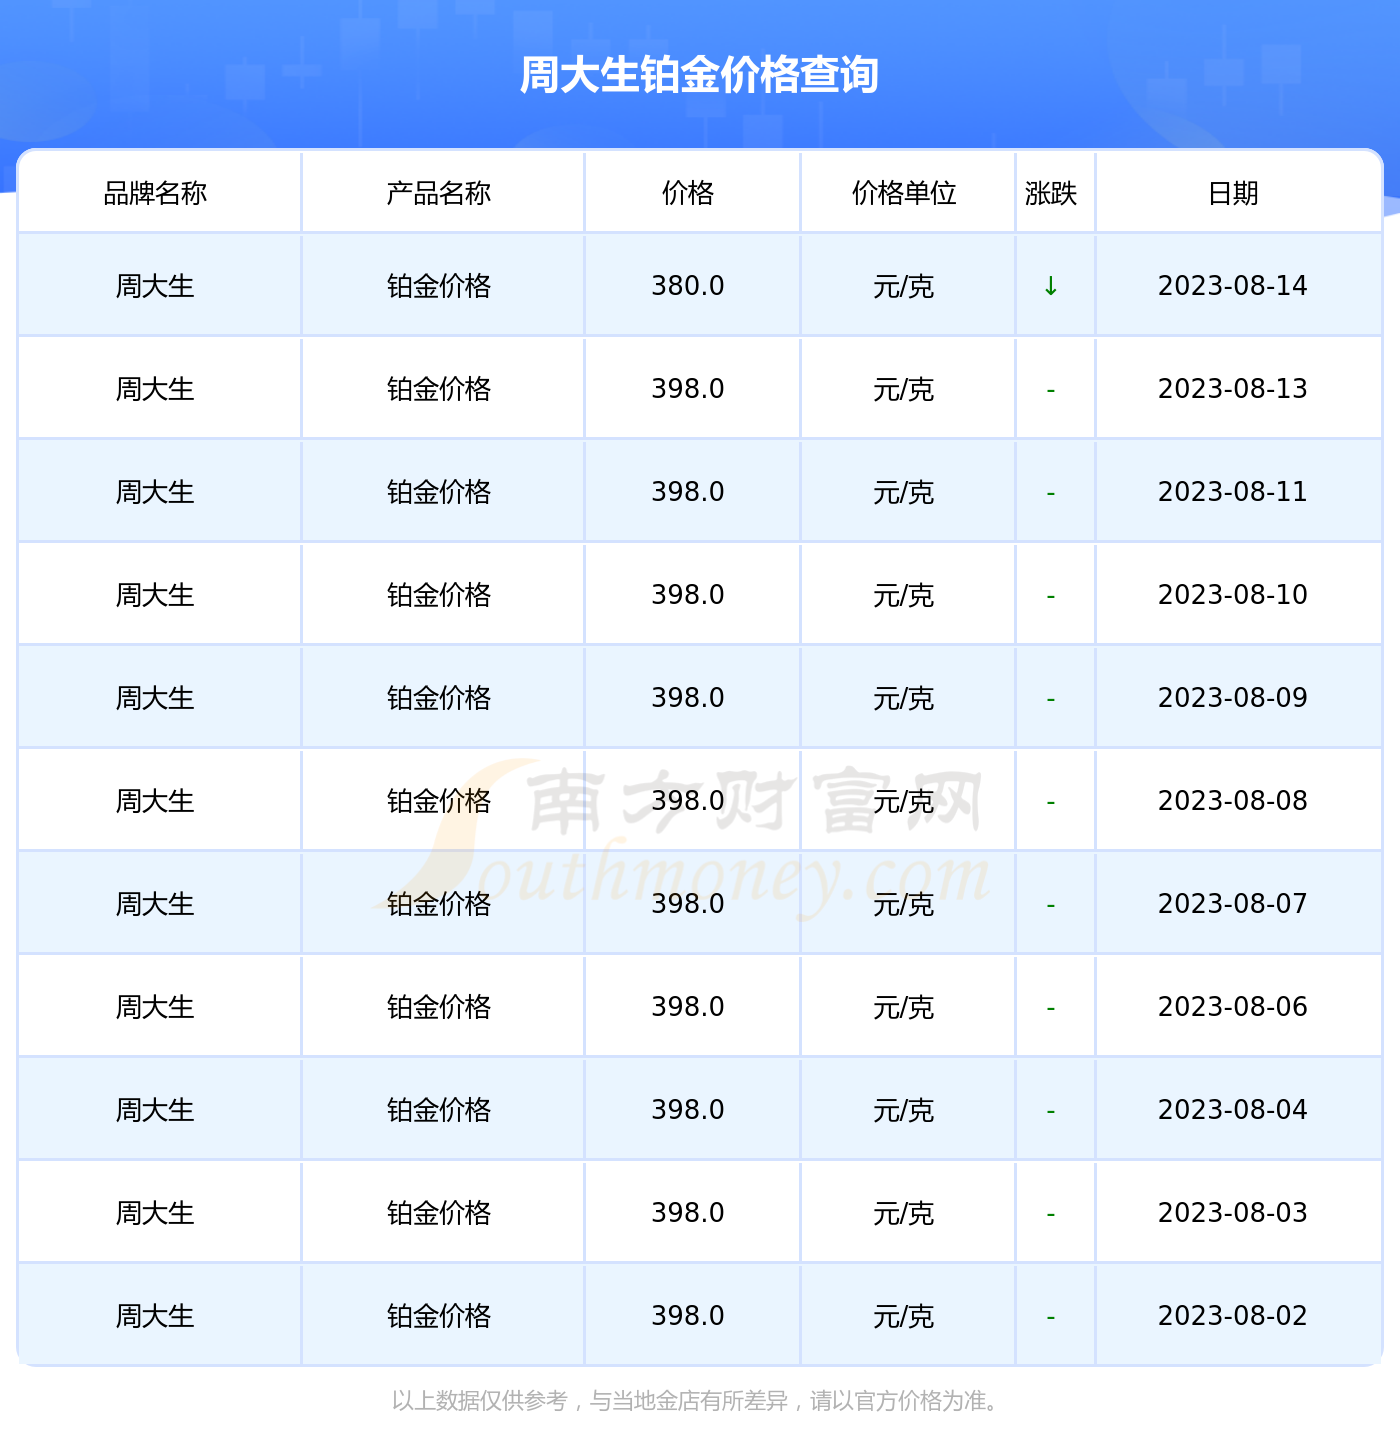Viewport: 1400px width, 1455px height.
Task: Click 铂金价格 in the 2023-08-09 row
Action: (x=439, y=698)
